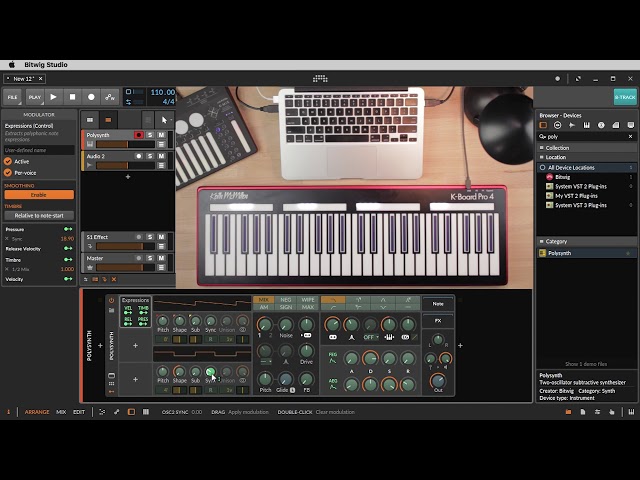Screen dimensions: 640x480
Task: Toggle the Per-voice checkbox
Action: click(x=8, y=173)
